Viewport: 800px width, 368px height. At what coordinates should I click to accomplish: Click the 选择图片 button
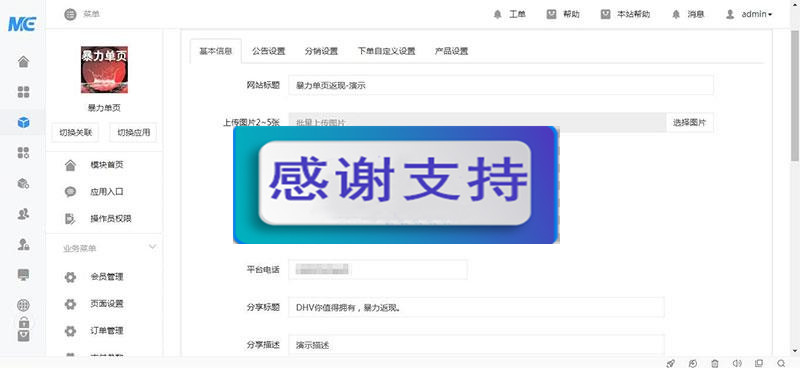click(689, 122)
